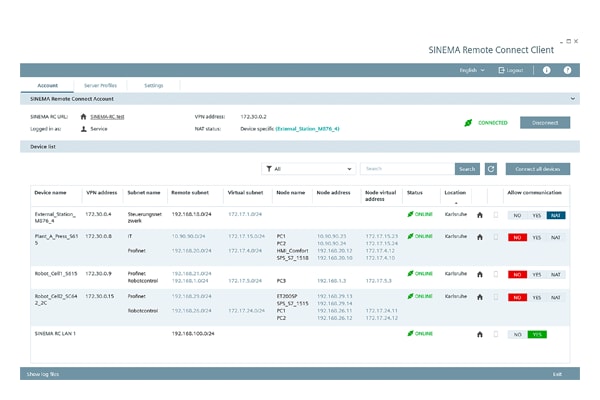
Task: Enable NAT for Plant_A_Press_S615
Action: click(x=556, y=237)
